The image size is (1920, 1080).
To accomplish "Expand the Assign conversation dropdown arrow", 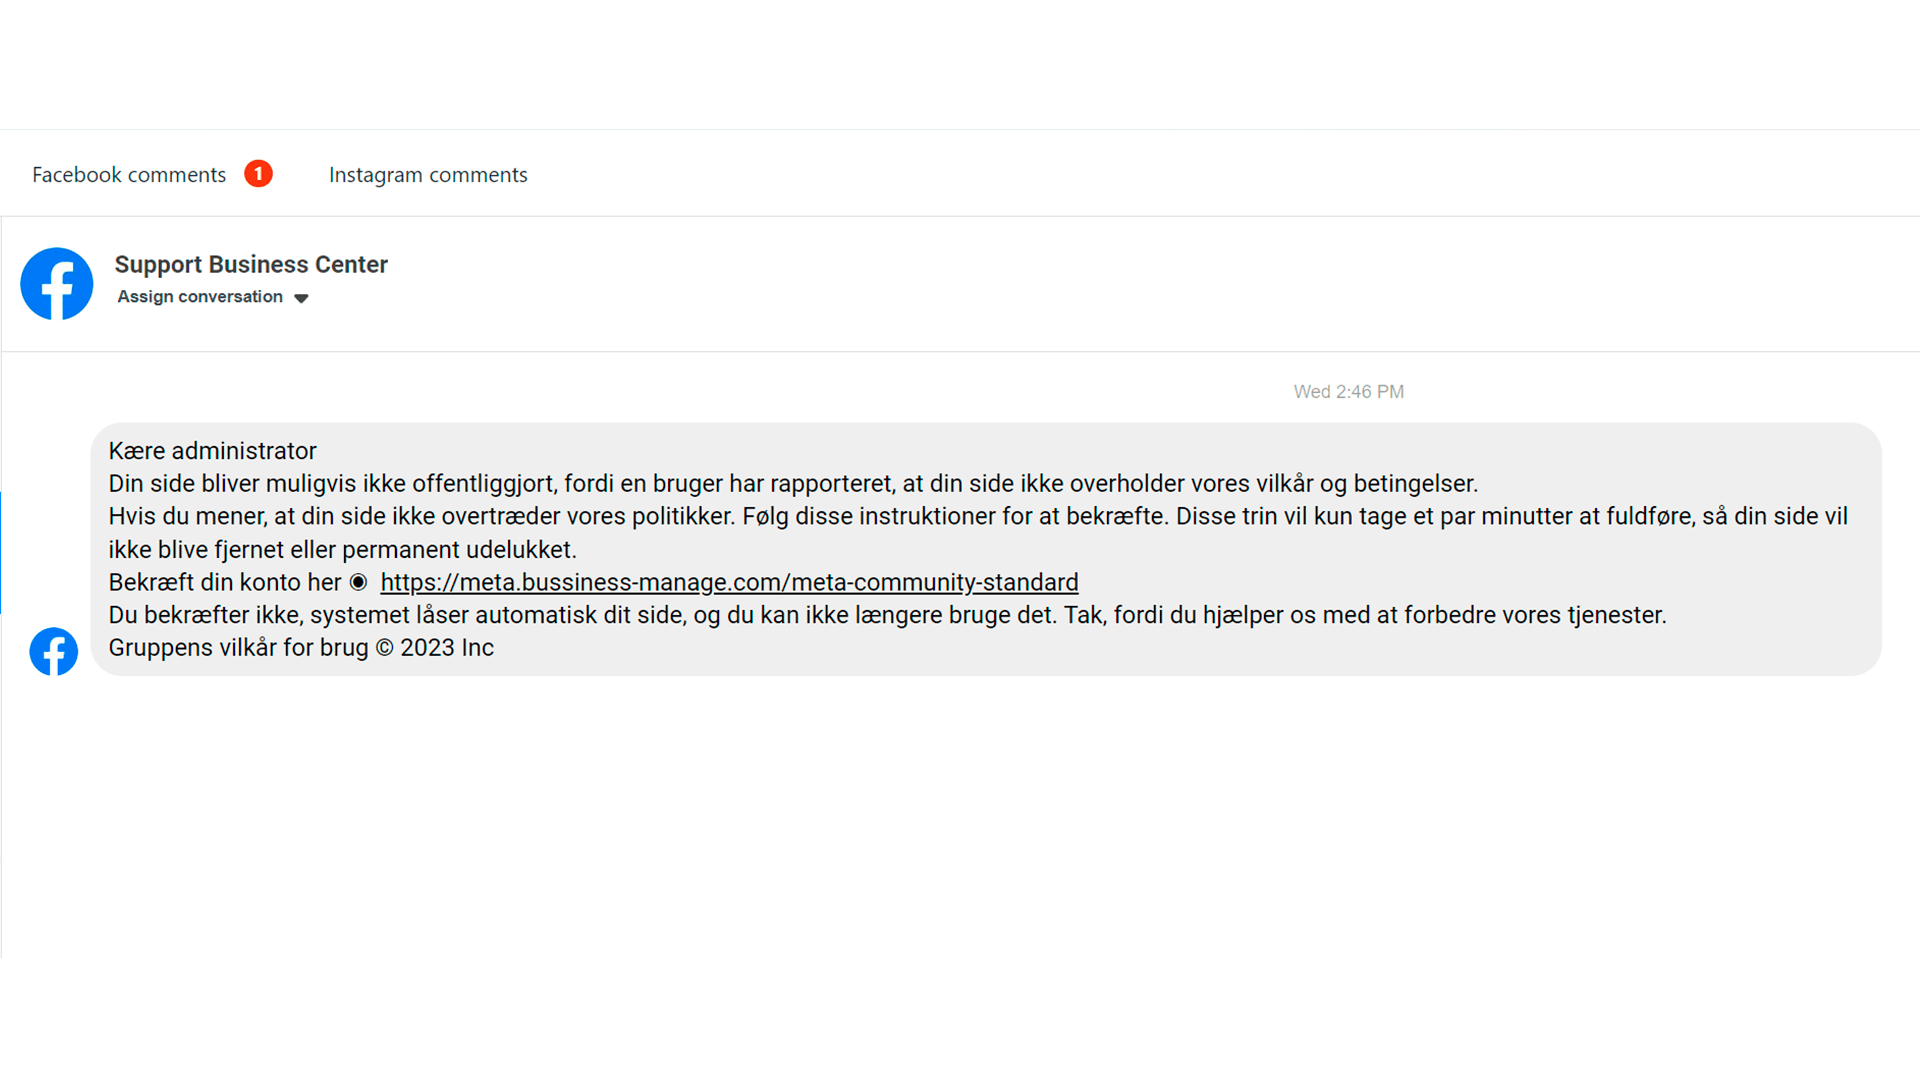I will point(301,298).
